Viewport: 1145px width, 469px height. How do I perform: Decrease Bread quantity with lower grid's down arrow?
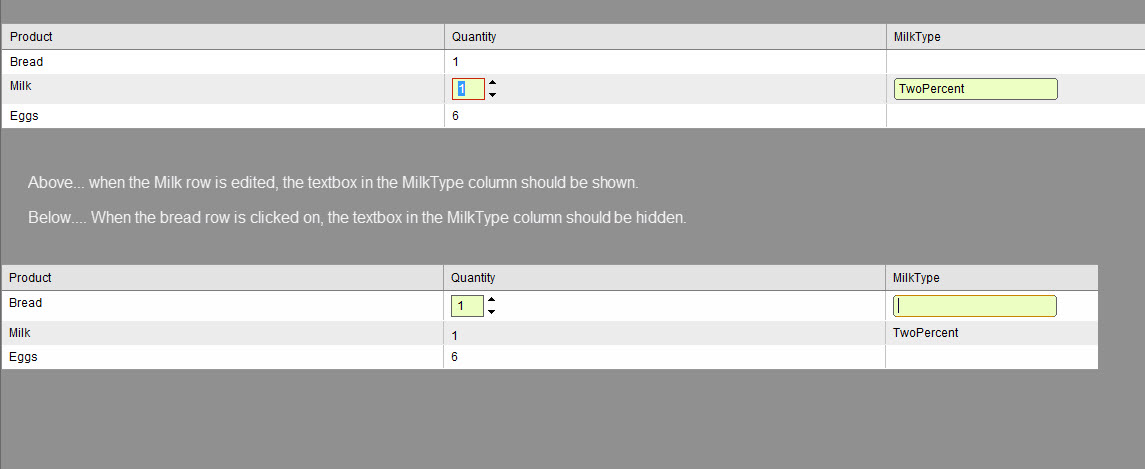(x=492, y=312)
